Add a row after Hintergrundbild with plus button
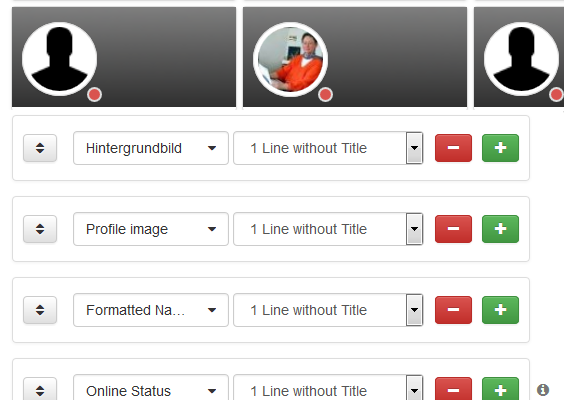Viewport: 564px width, 400px height. (x=500, y=148)
